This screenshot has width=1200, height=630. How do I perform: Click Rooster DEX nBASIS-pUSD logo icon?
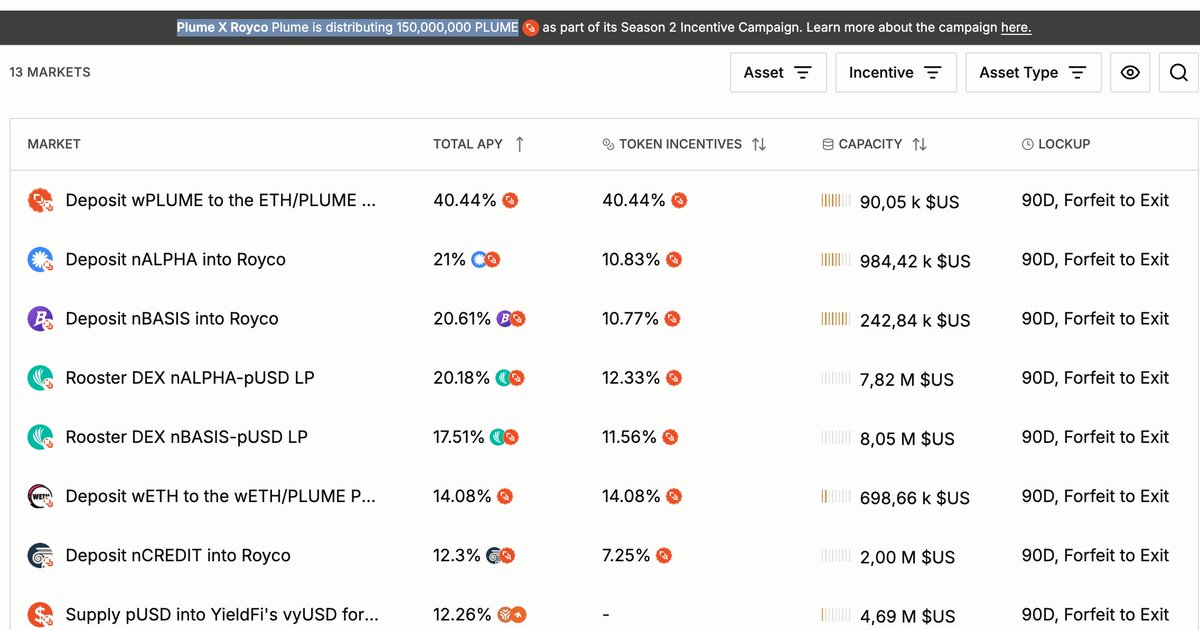pos(40,437)
